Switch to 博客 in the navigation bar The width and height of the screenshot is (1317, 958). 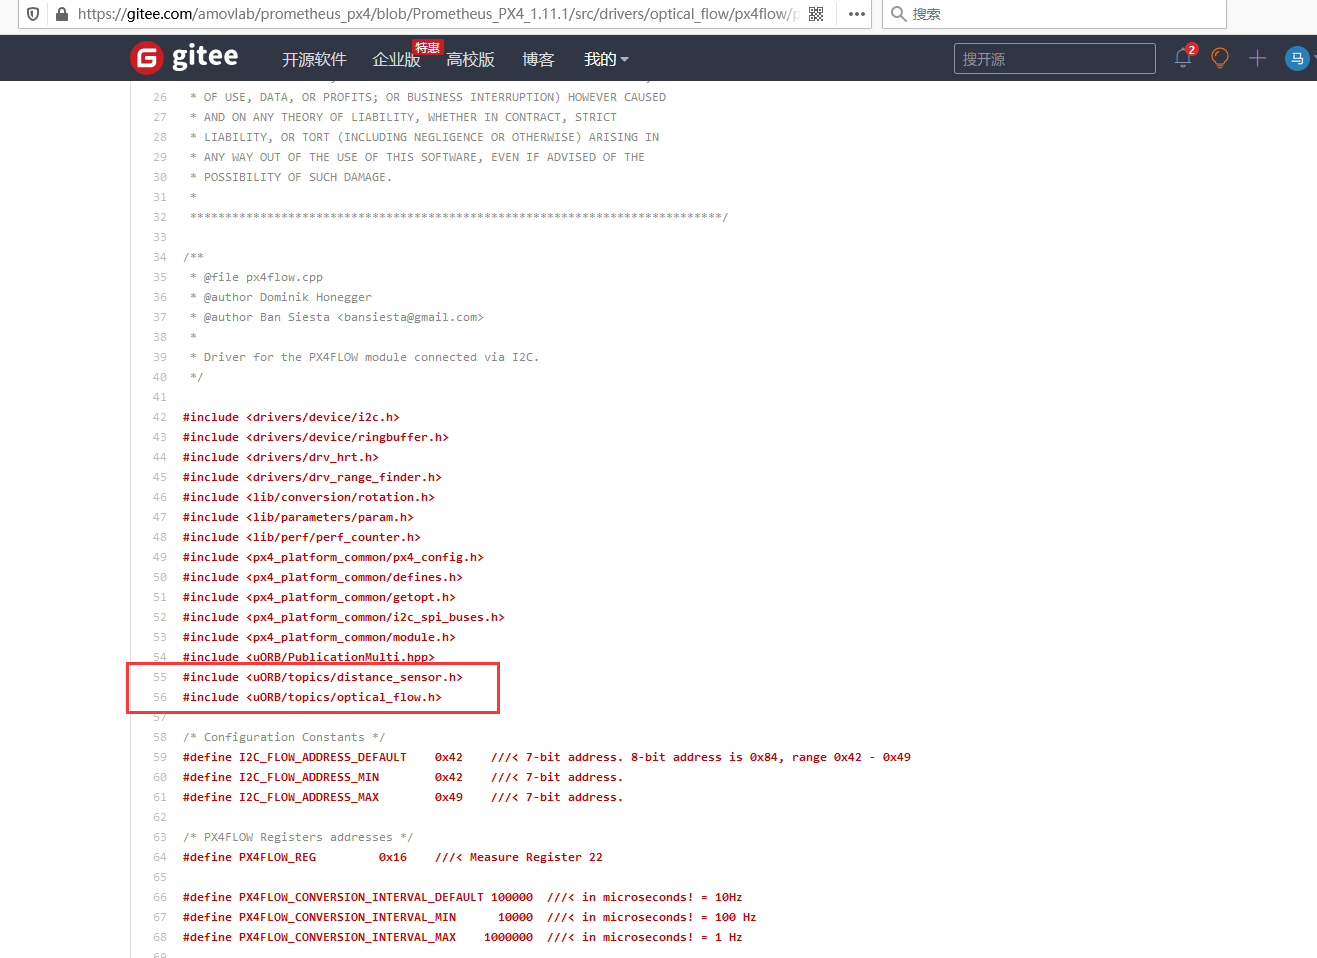click(538, 59)
